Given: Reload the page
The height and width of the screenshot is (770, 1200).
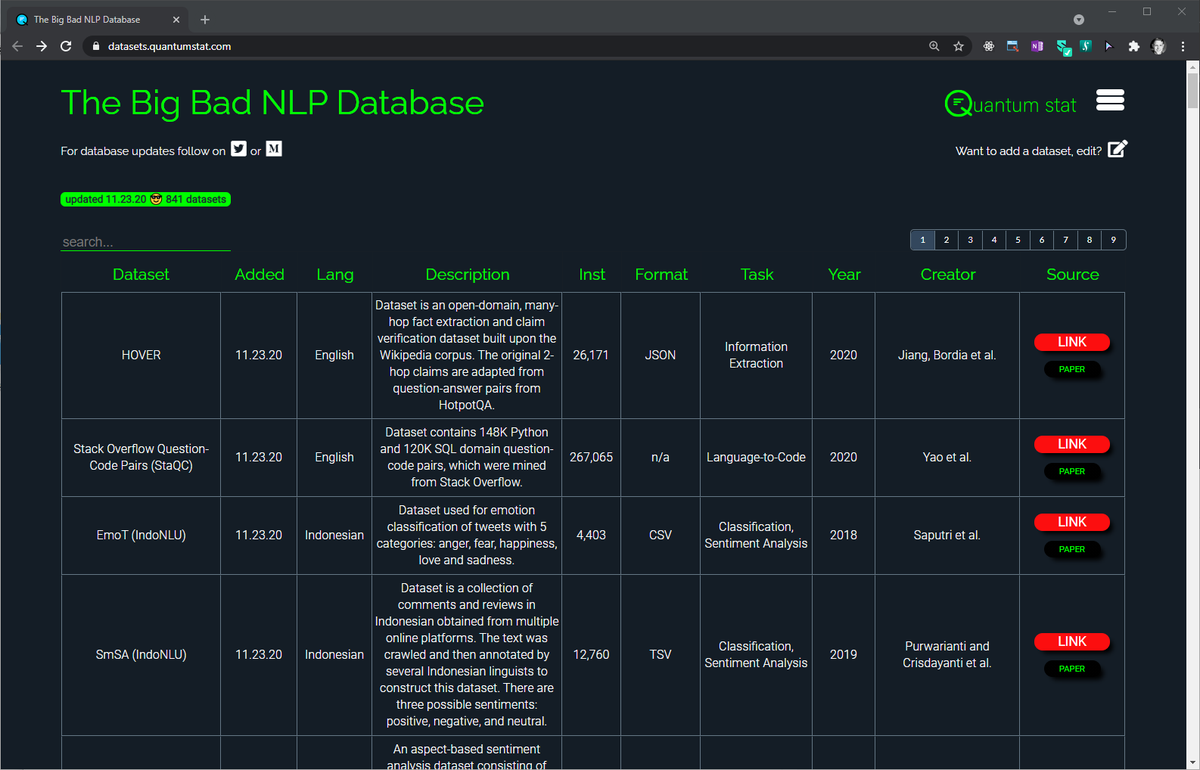Looking at the screenshot, I should (x=66, y=46).
